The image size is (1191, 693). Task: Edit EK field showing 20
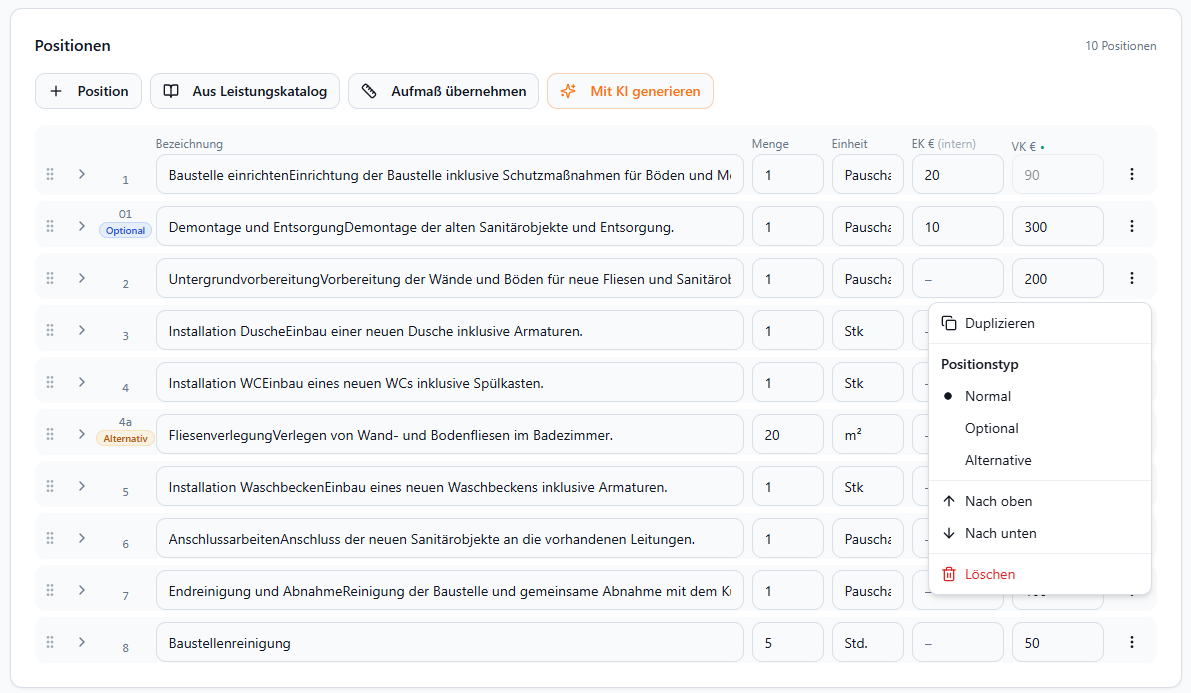pos(958,175)
